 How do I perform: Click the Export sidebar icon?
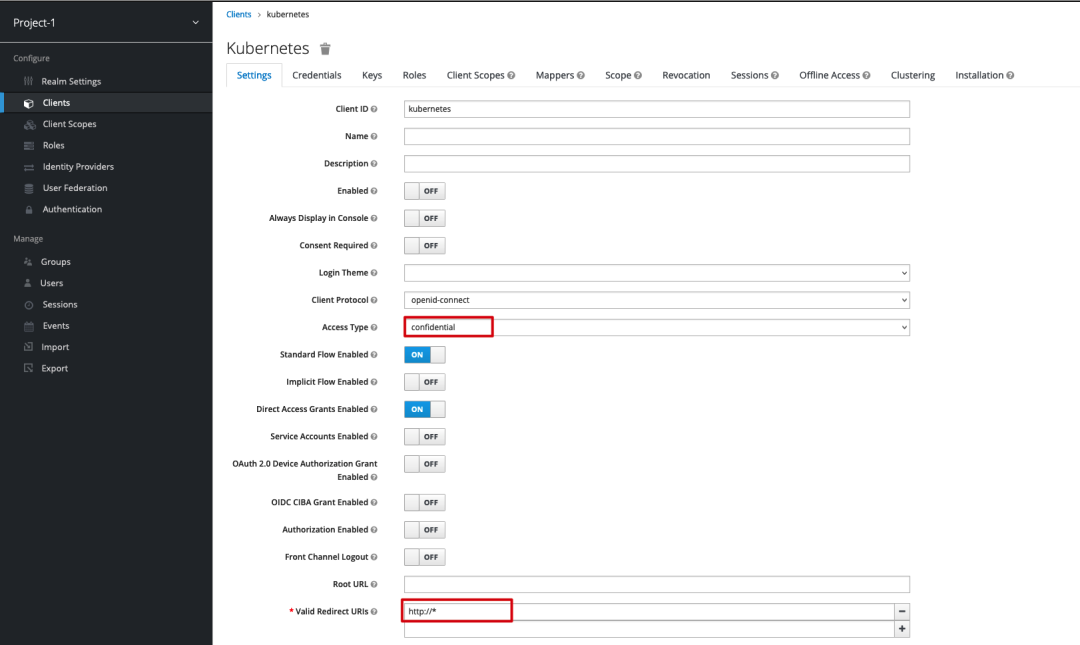[28, 369]
